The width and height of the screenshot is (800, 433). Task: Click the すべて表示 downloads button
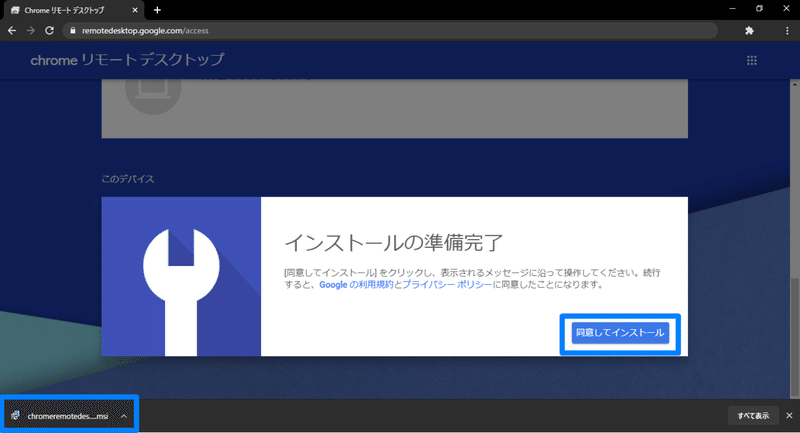tap(753, 416)
